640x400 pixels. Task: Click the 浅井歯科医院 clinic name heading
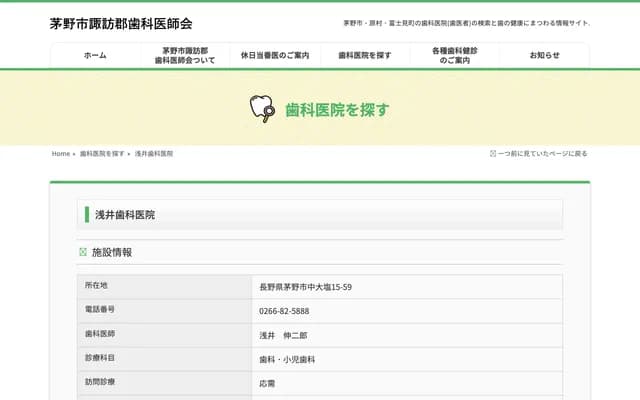125,214
